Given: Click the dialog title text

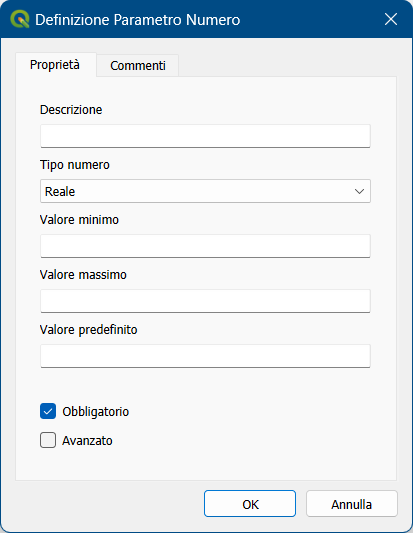Looking at the screenshot, I should coord(138,20).
